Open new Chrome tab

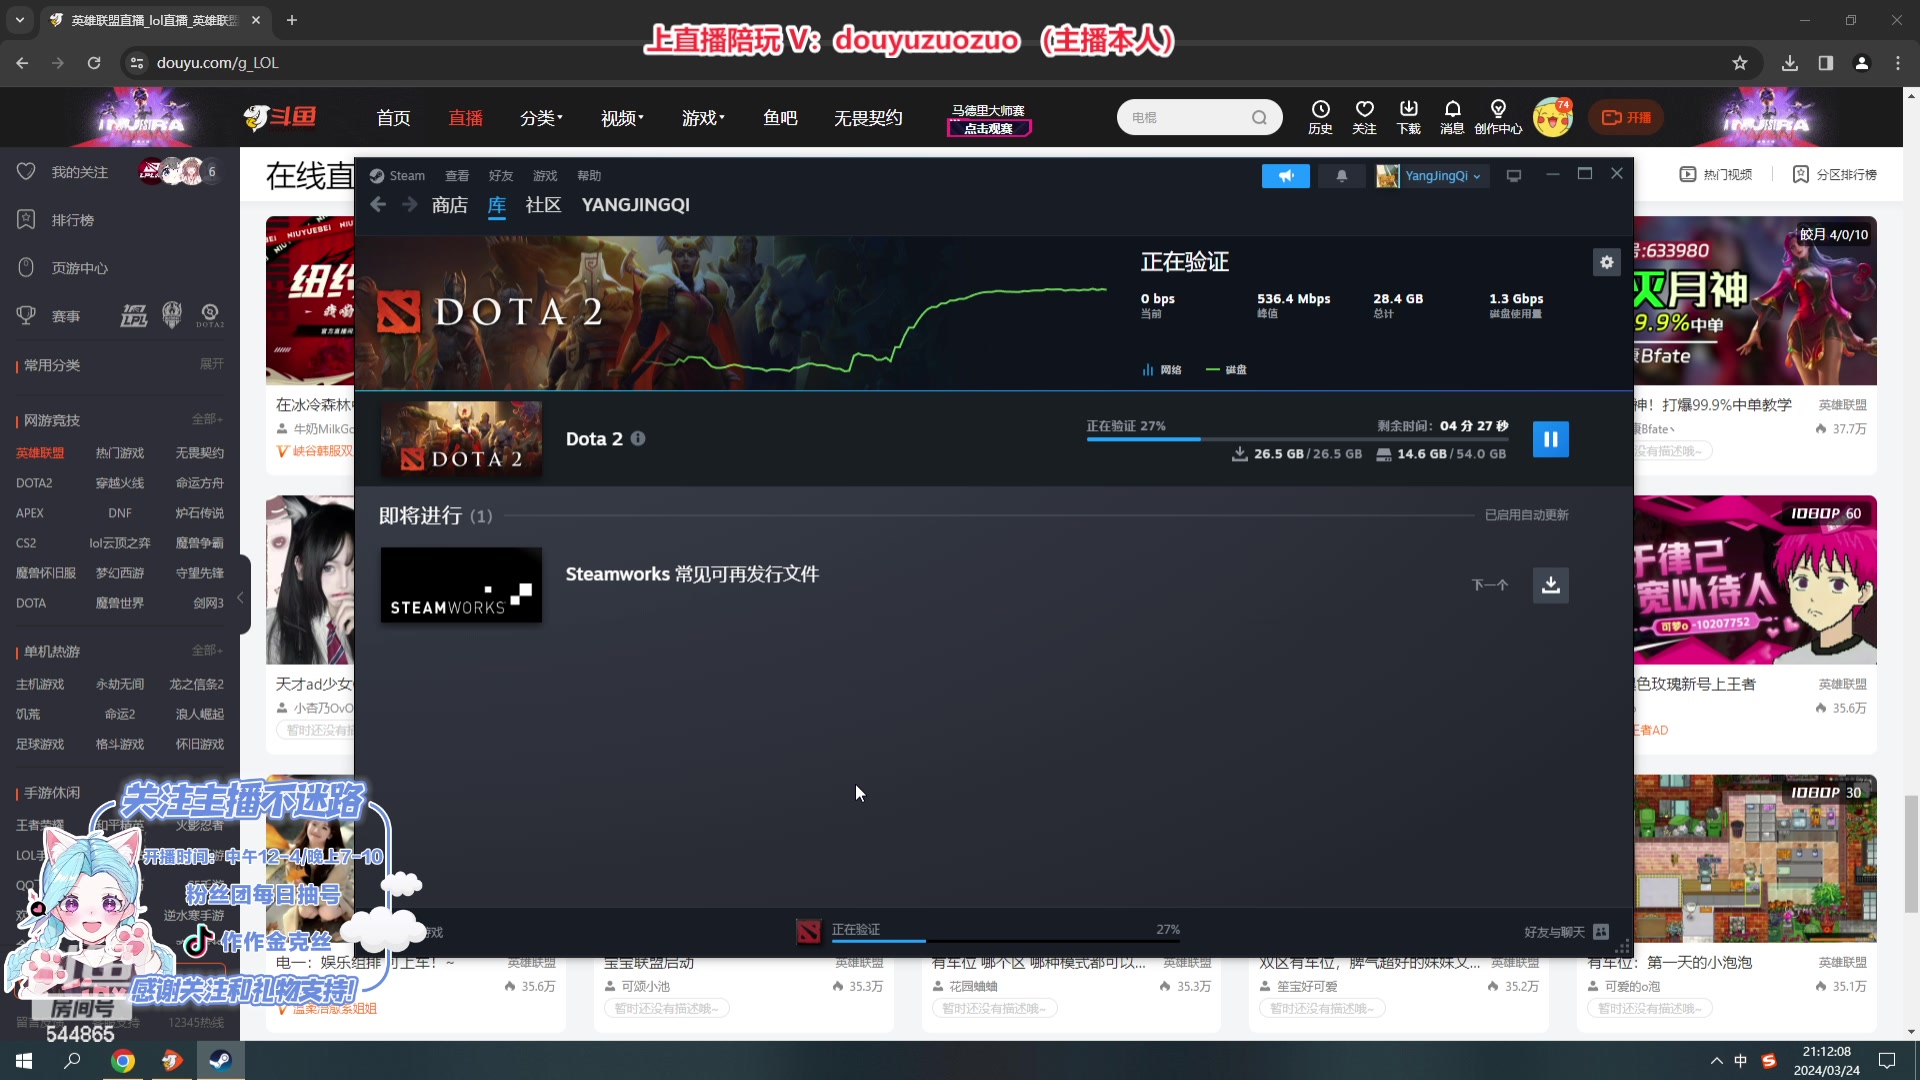292,20
